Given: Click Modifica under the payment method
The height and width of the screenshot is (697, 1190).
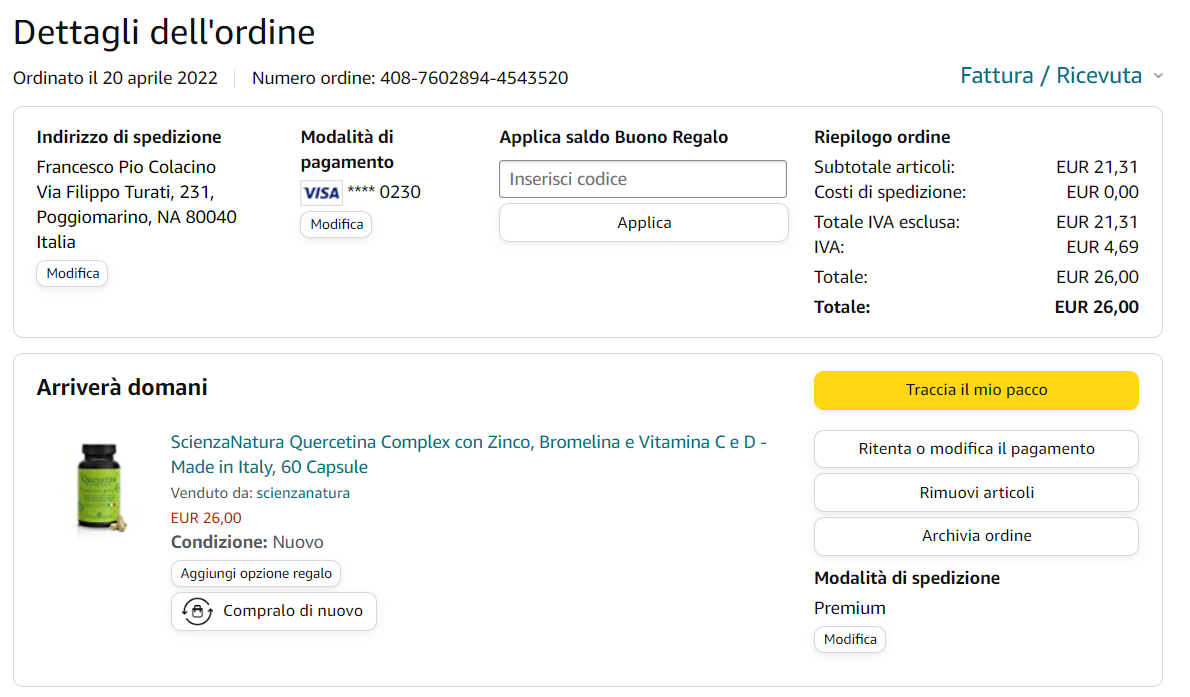Looking at the screenshot, I should pos(336,224).
